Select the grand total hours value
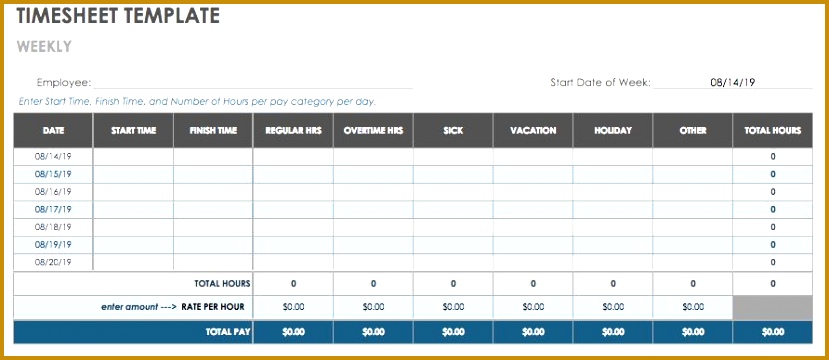 click(x=772, y=284)
